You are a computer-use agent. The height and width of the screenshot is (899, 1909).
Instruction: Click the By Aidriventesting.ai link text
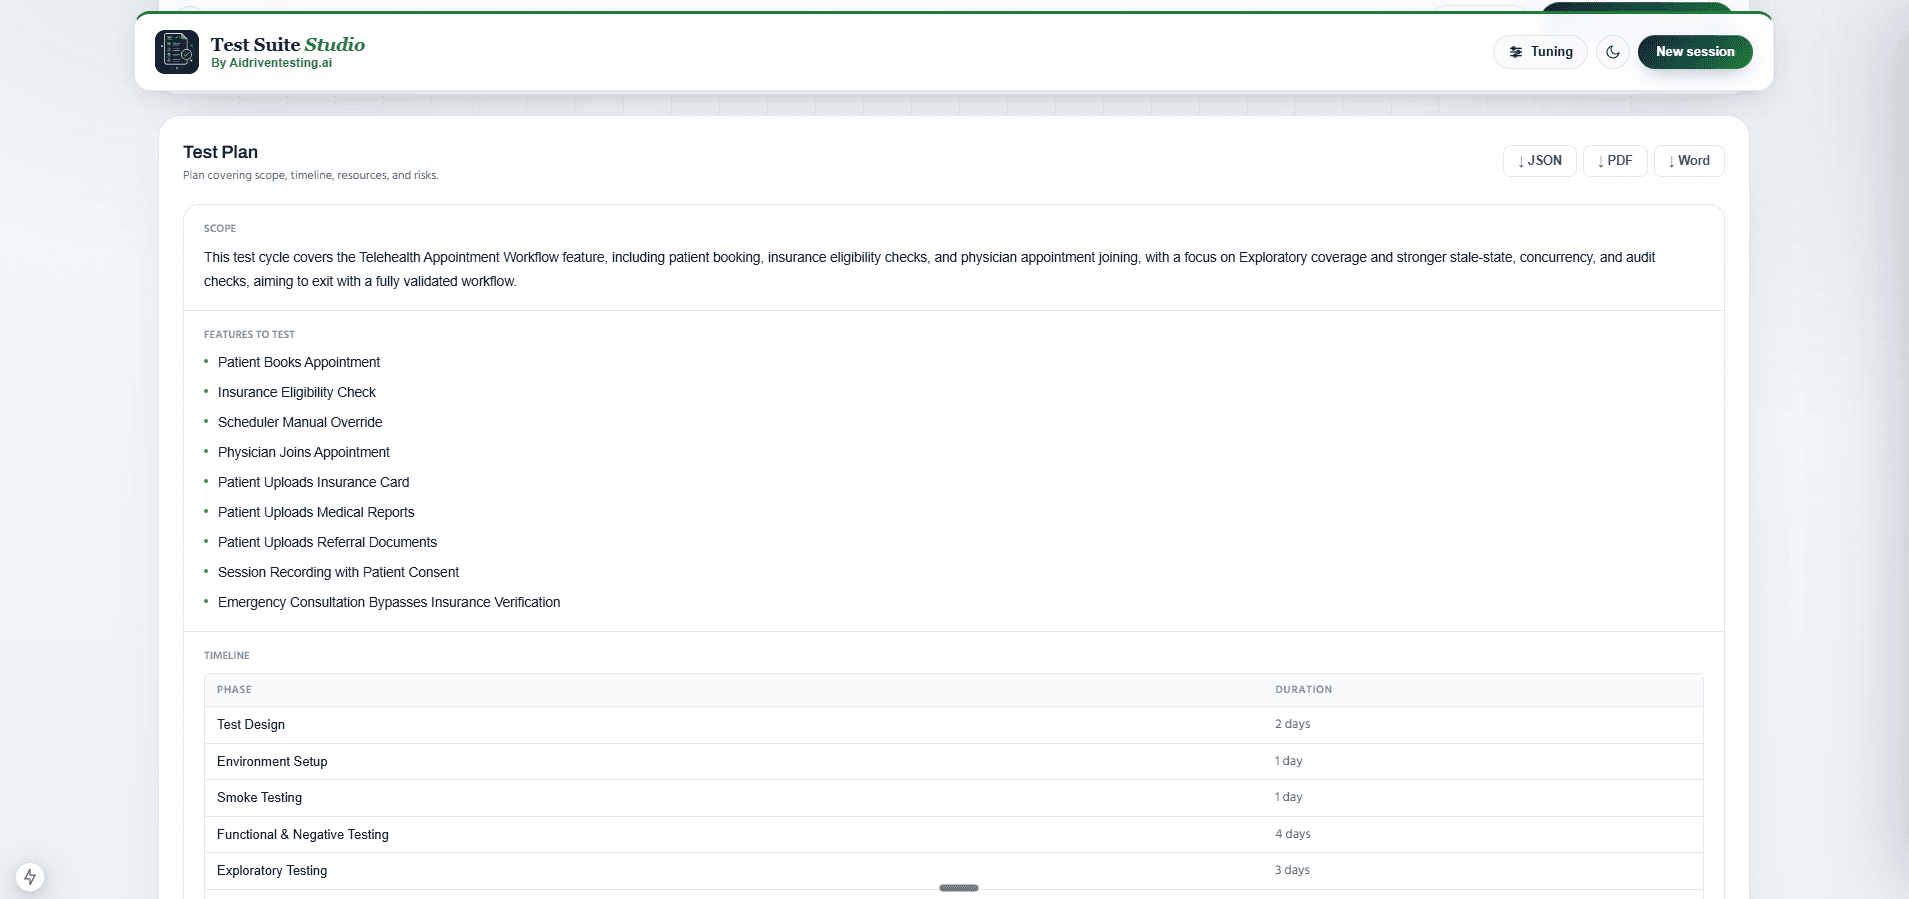click(x=272, y=63)
